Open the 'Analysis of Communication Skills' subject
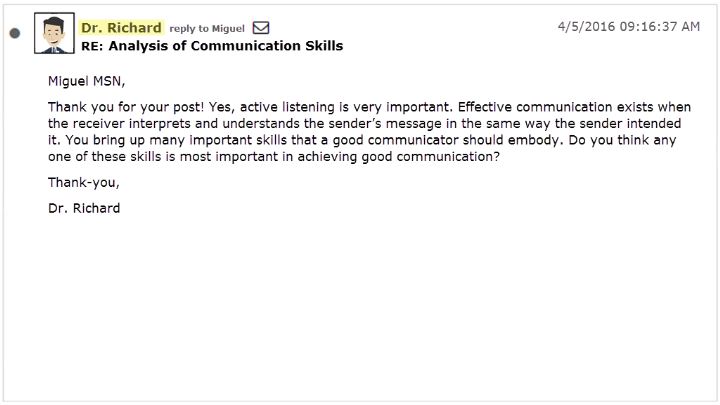Screen dimensions: 720x405 [x=226, y=46]
